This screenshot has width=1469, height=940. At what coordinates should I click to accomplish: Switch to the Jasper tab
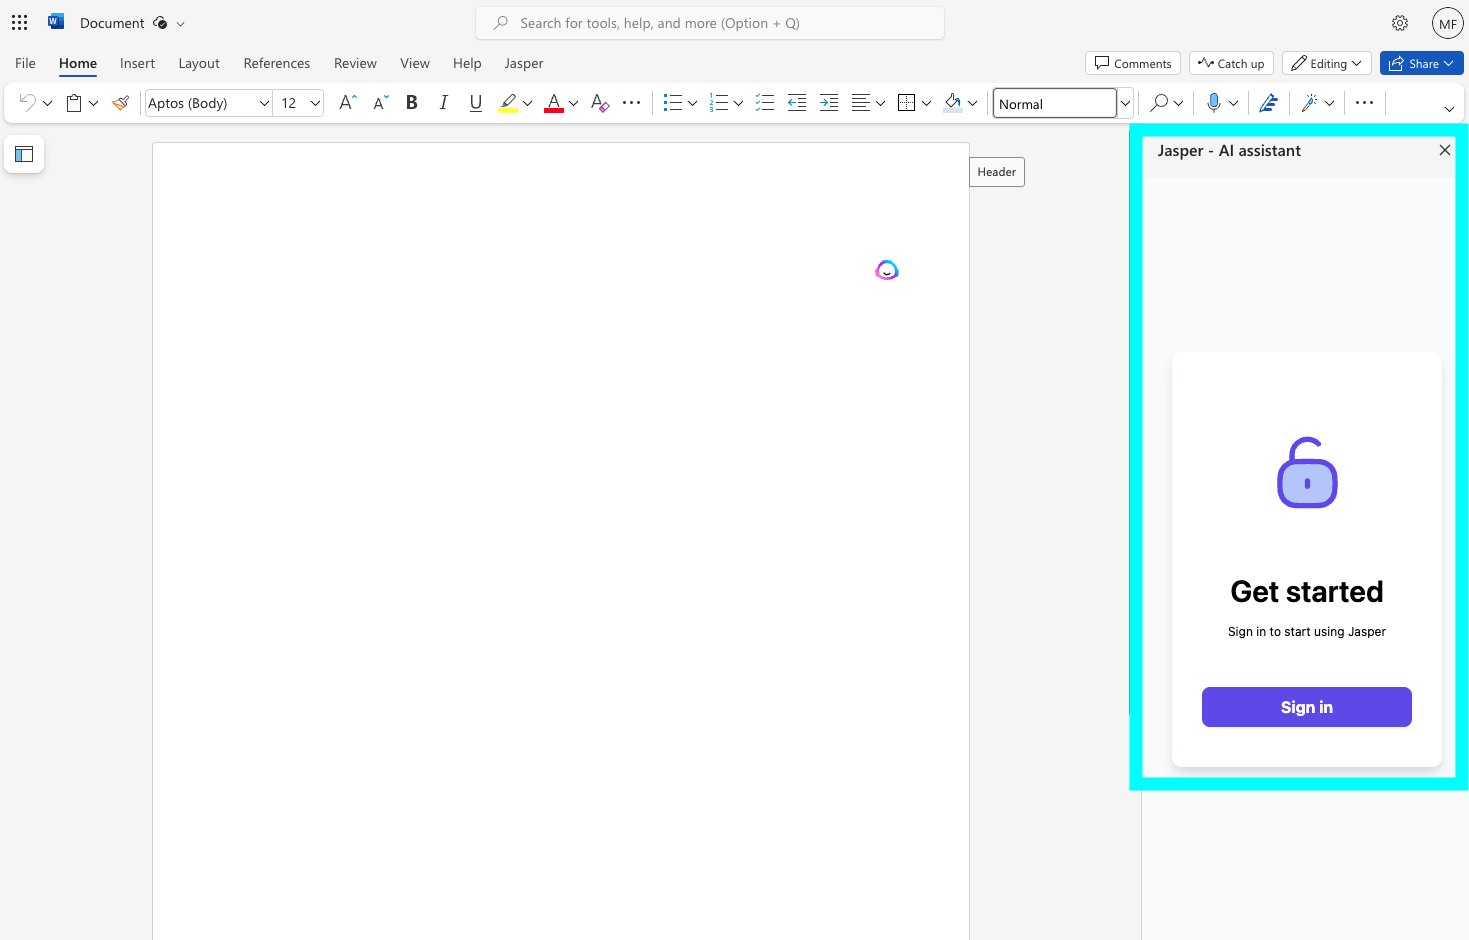point(524,63)
